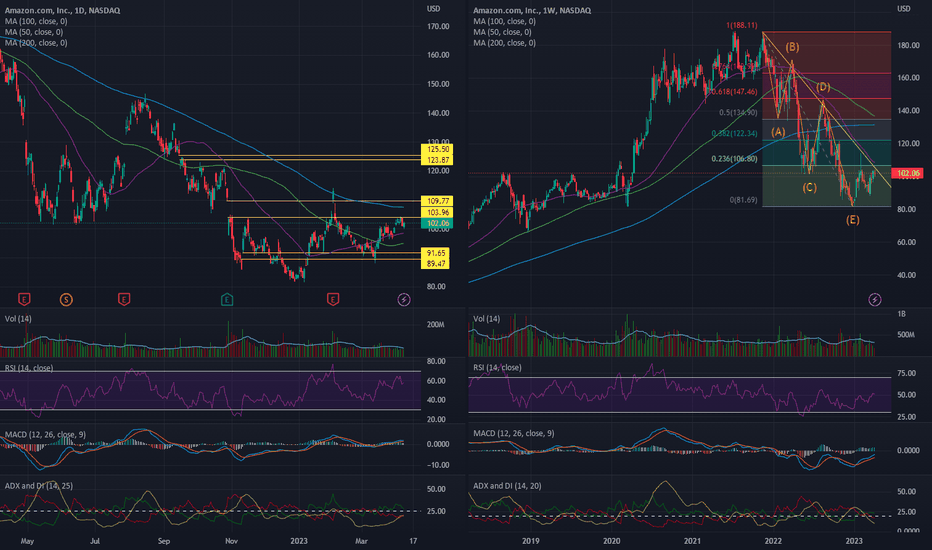Click the purple lightning icon on the daily chart
932x550 pixels.
coord(404,299)
